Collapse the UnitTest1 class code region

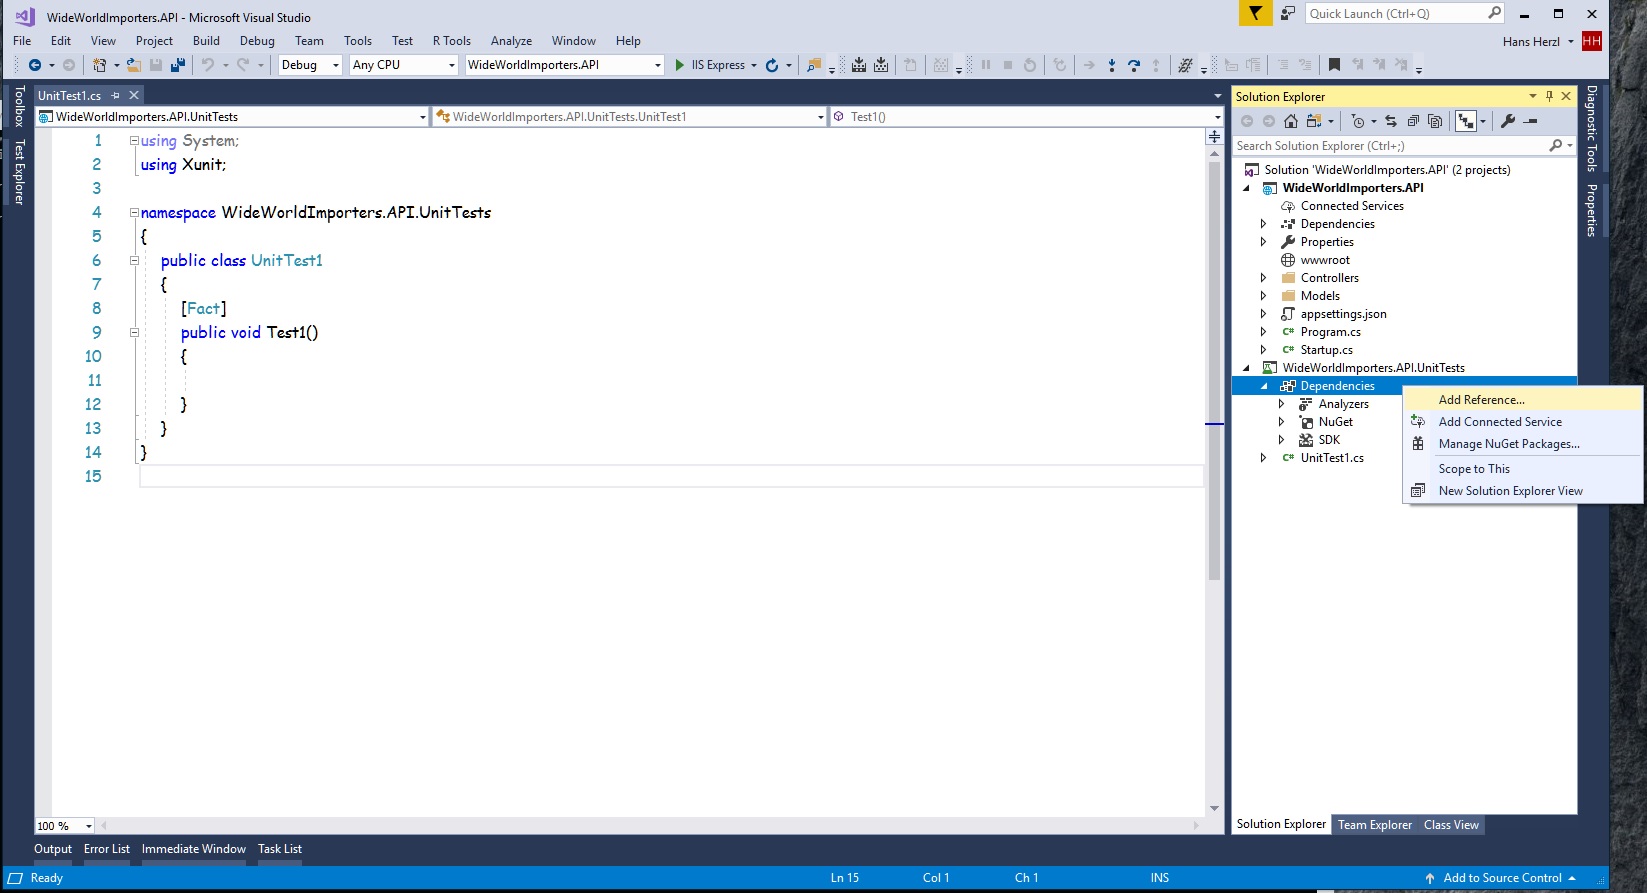pos(134,260)
